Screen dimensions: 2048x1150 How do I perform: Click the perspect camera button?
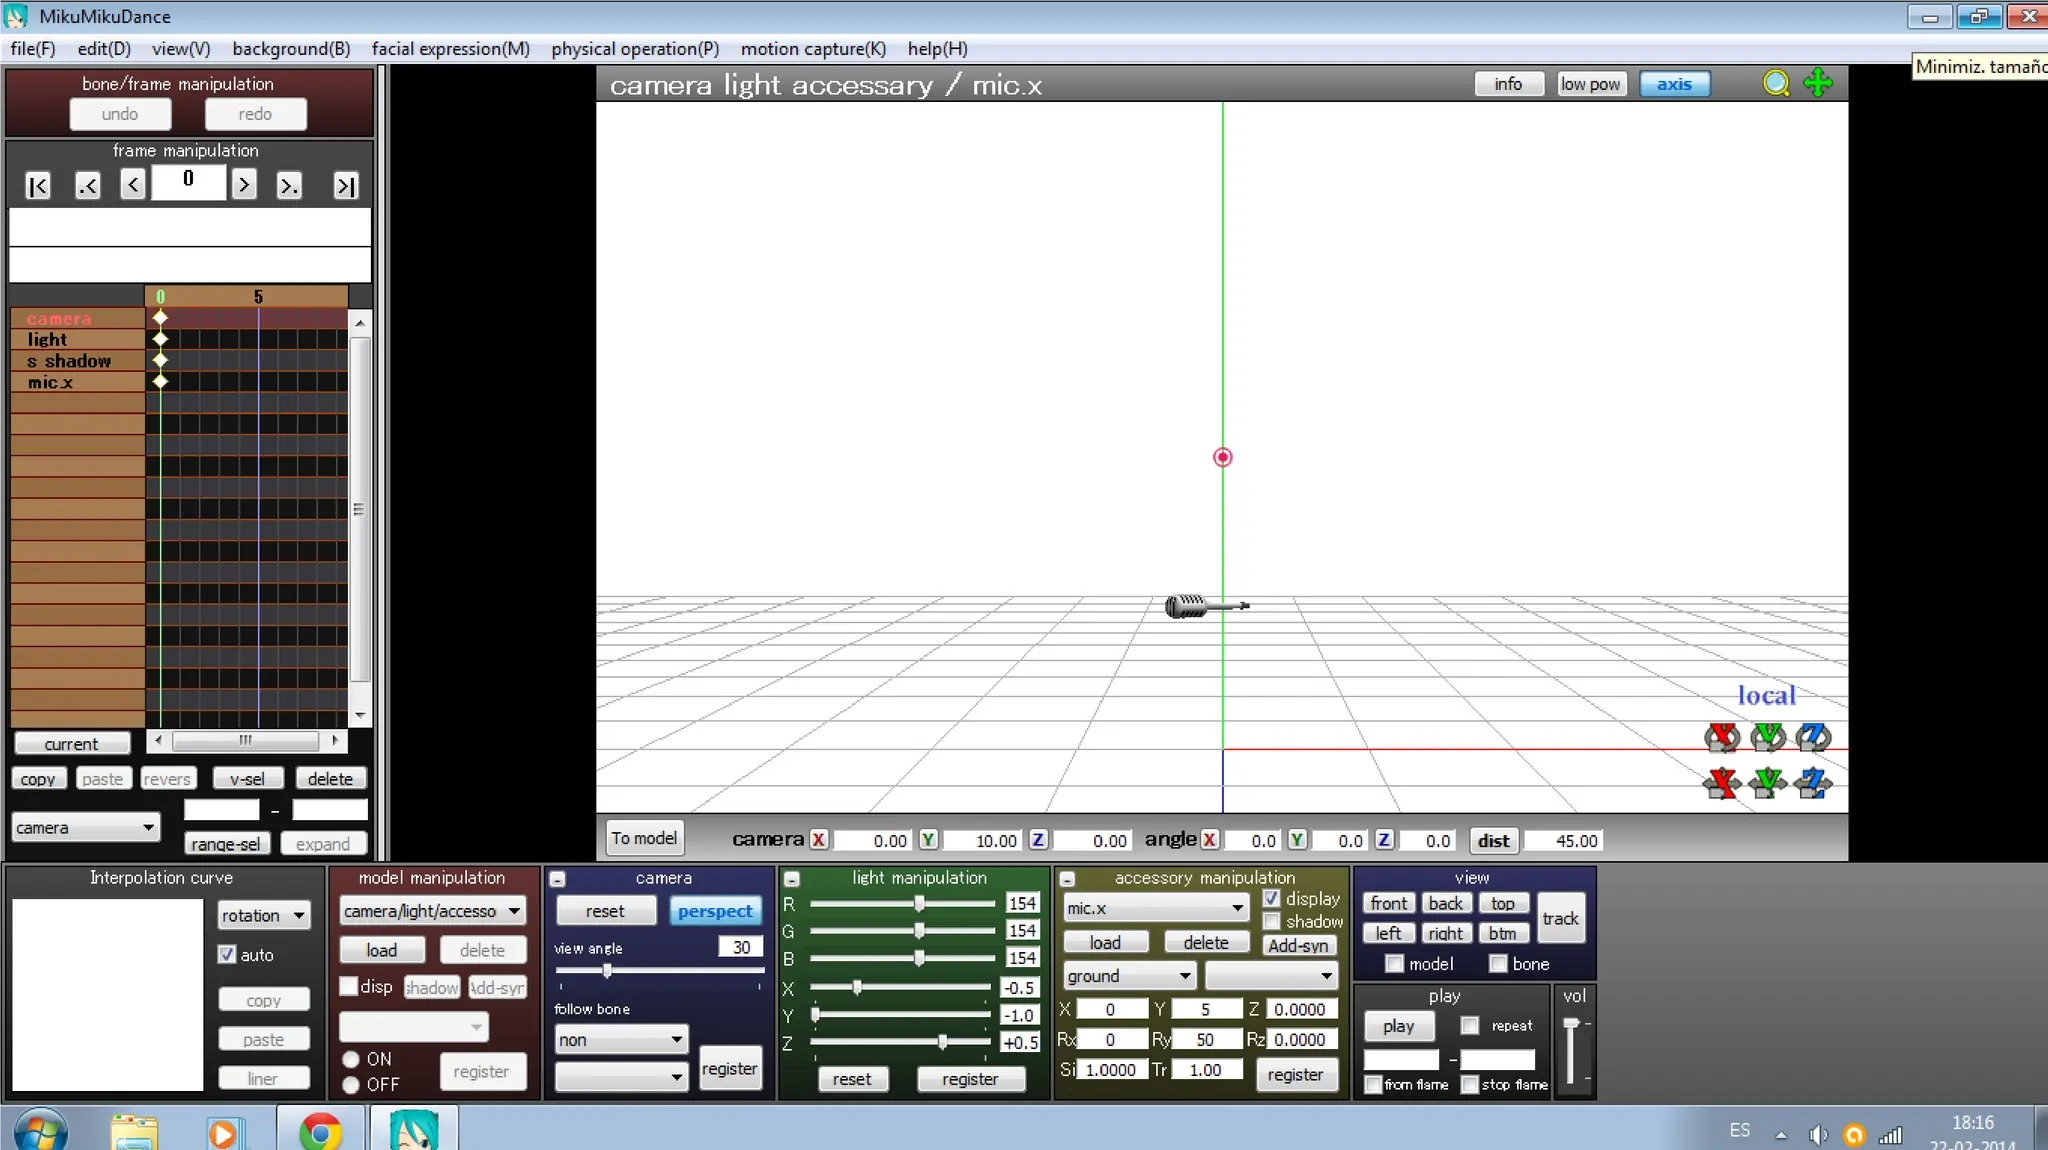click(x=715, y=911)
